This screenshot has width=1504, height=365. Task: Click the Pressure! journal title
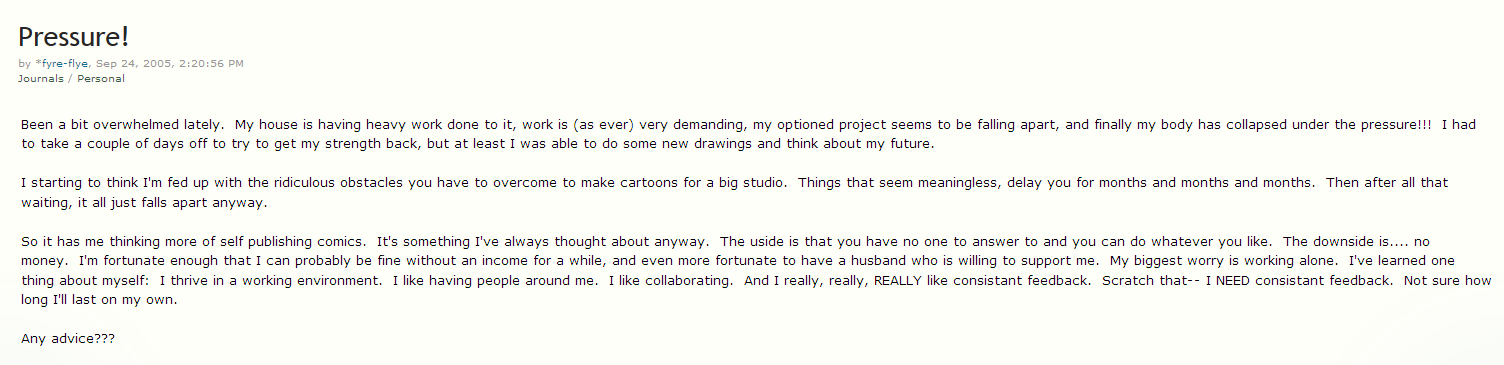click(74, 37)
